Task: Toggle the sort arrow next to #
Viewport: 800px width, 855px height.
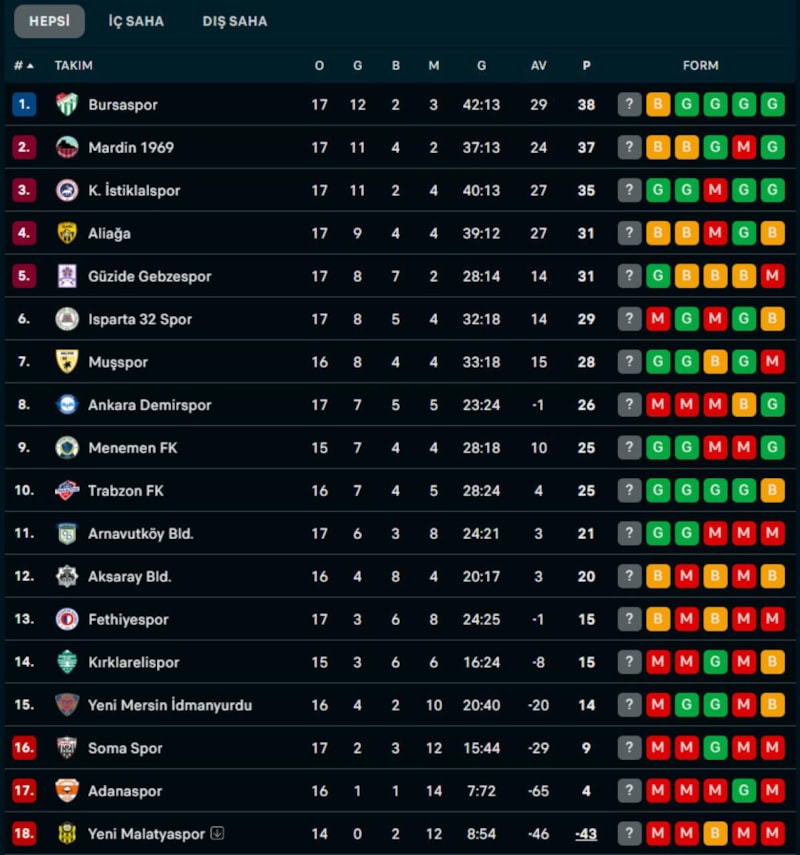Action: click(30, 66)
